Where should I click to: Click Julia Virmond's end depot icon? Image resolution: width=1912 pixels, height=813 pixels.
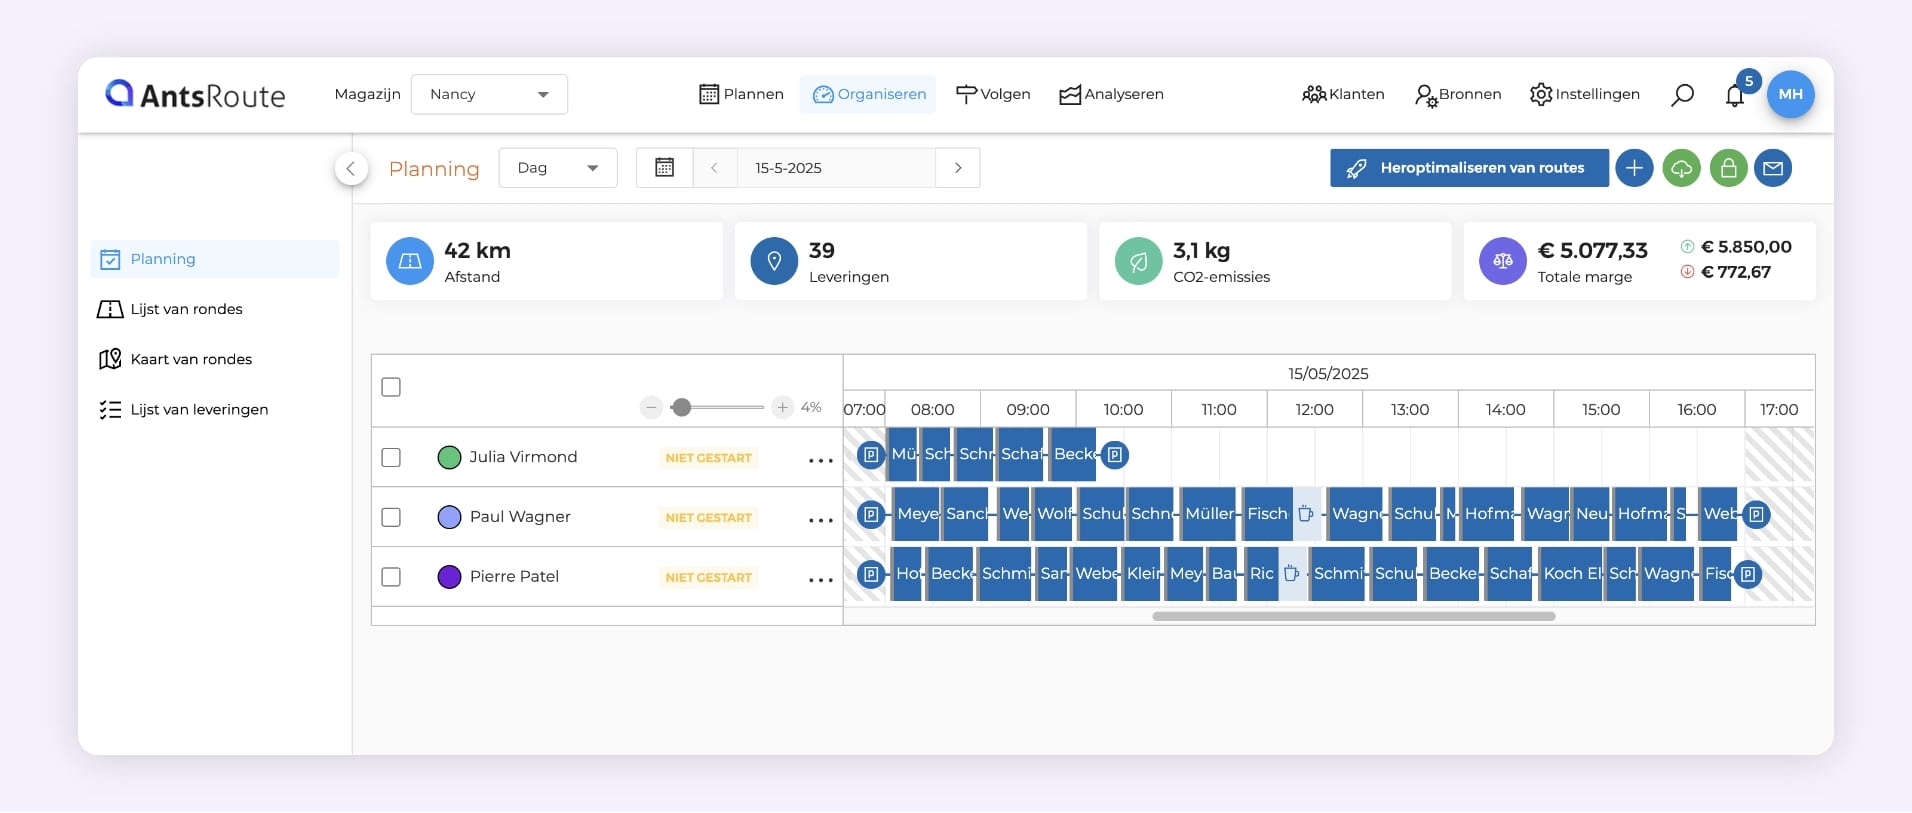click(1115, 455)
